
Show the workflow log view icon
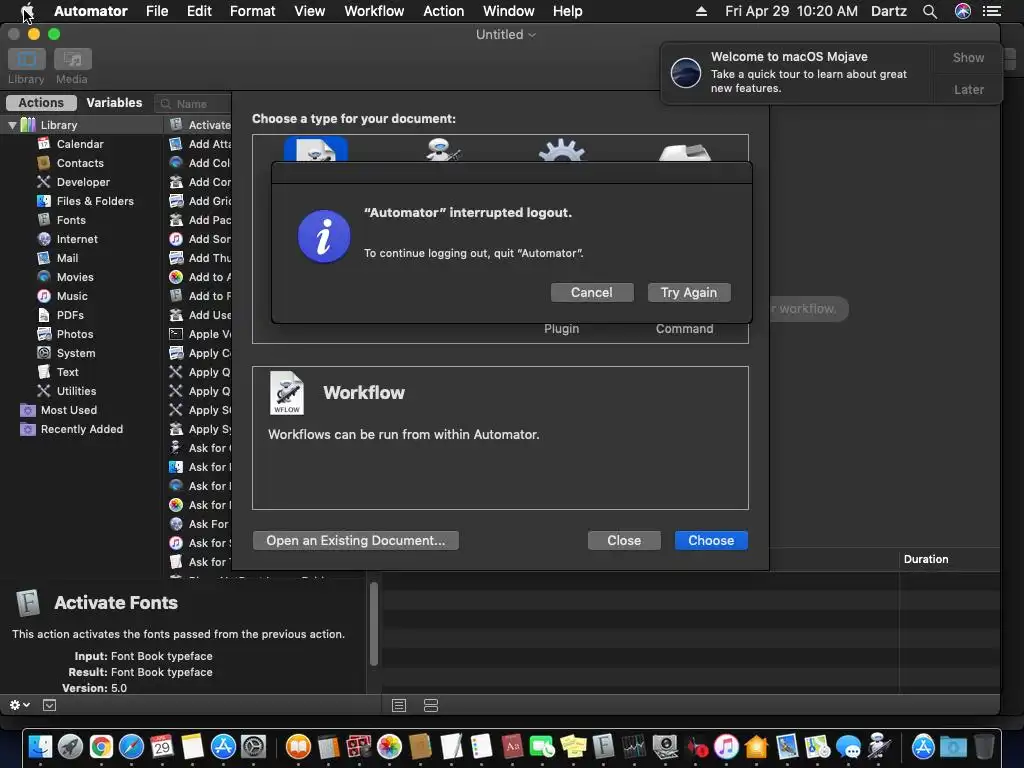pyautogui.click(x=399, y=705)
